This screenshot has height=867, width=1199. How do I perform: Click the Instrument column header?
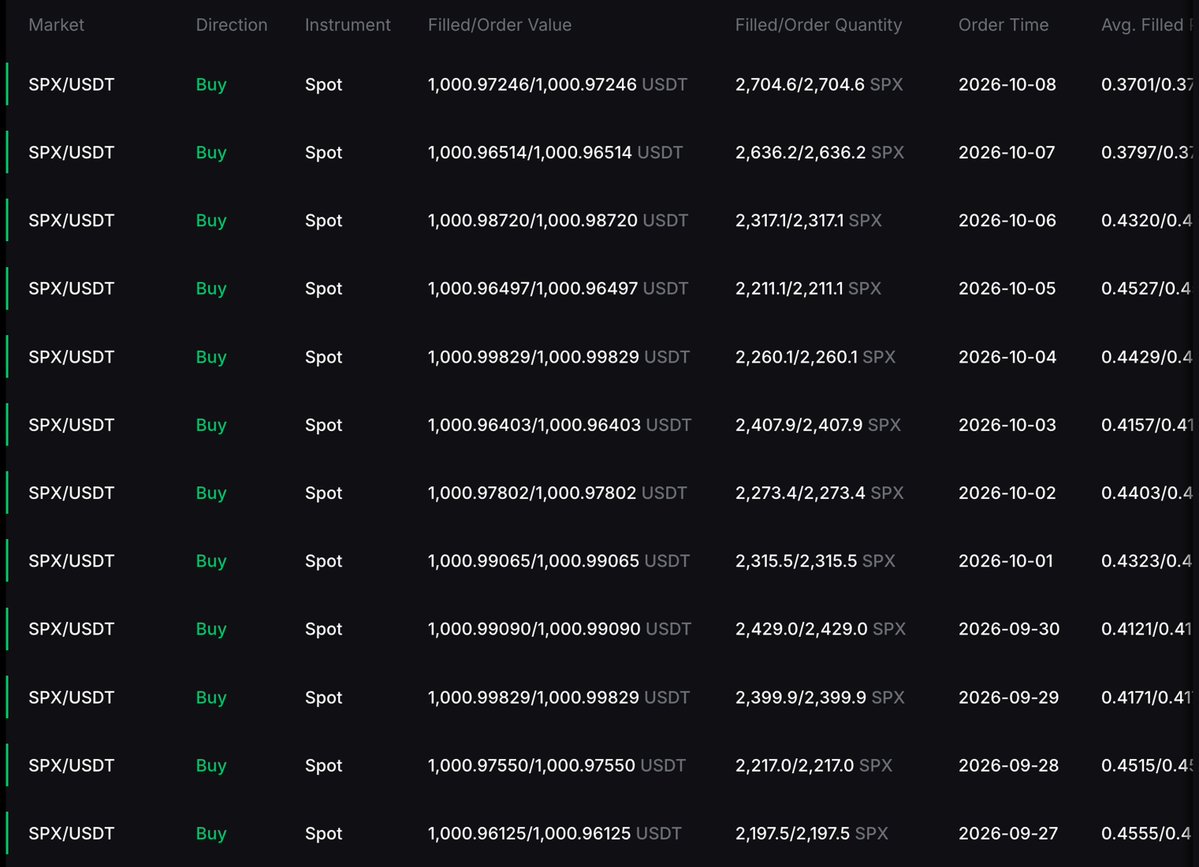tap(347, 25)
